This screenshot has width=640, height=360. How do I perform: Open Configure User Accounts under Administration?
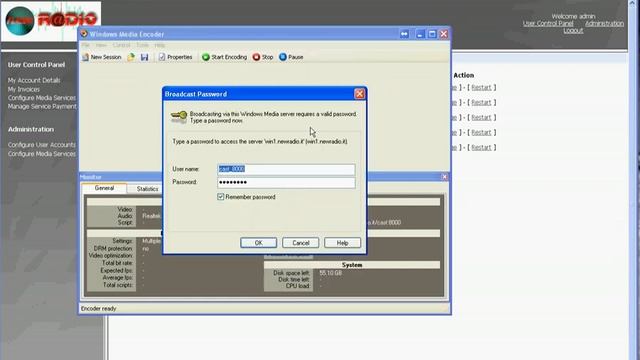(42, 145)
